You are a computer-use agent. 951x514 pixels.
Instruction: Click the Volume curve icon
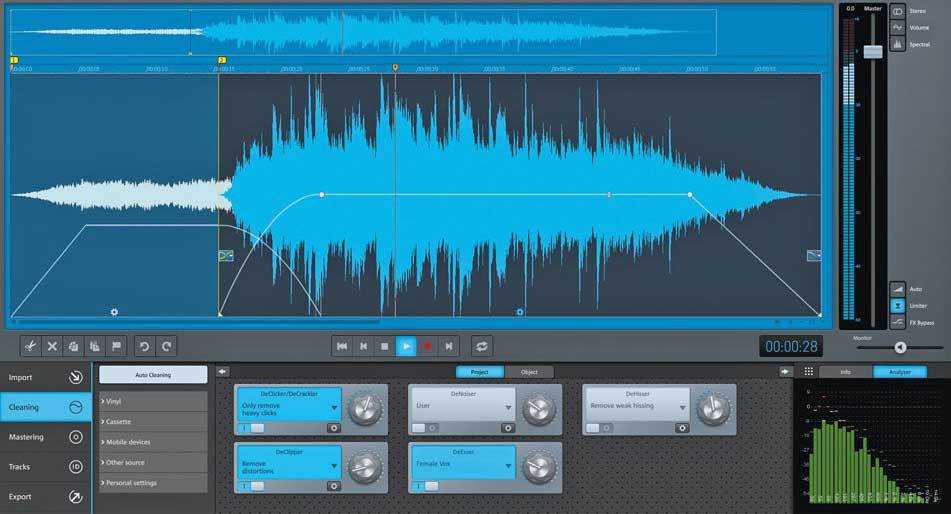897,28
